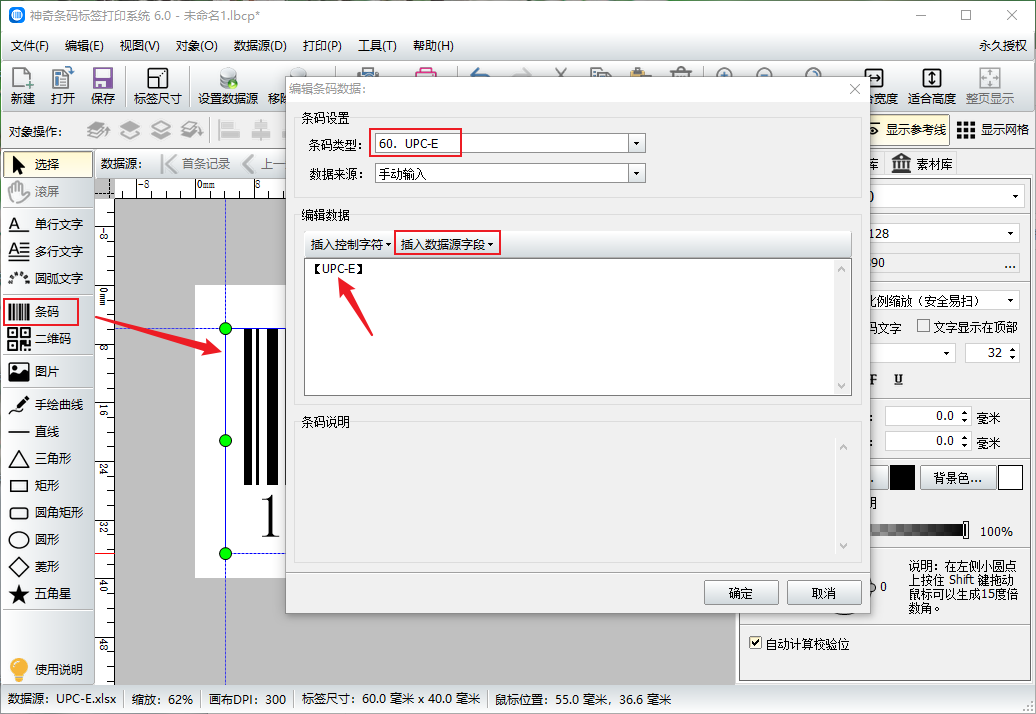Click the 保存 save icon
The height and width of the screenshot is (714, 1036).
pos(102,86)
